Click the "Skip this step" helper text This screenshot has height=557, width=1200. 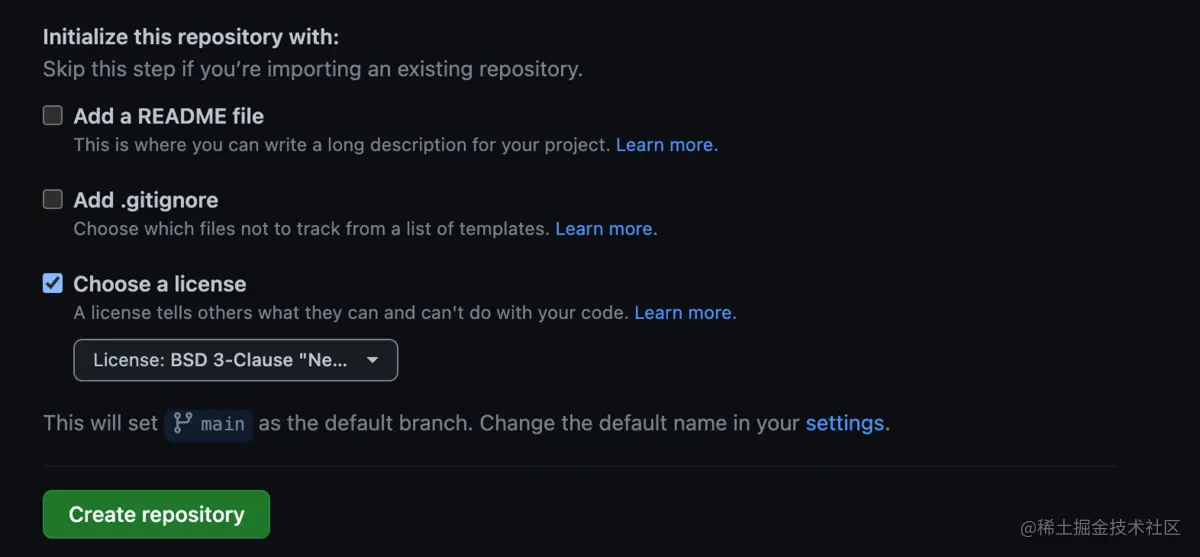pos(312,69)
